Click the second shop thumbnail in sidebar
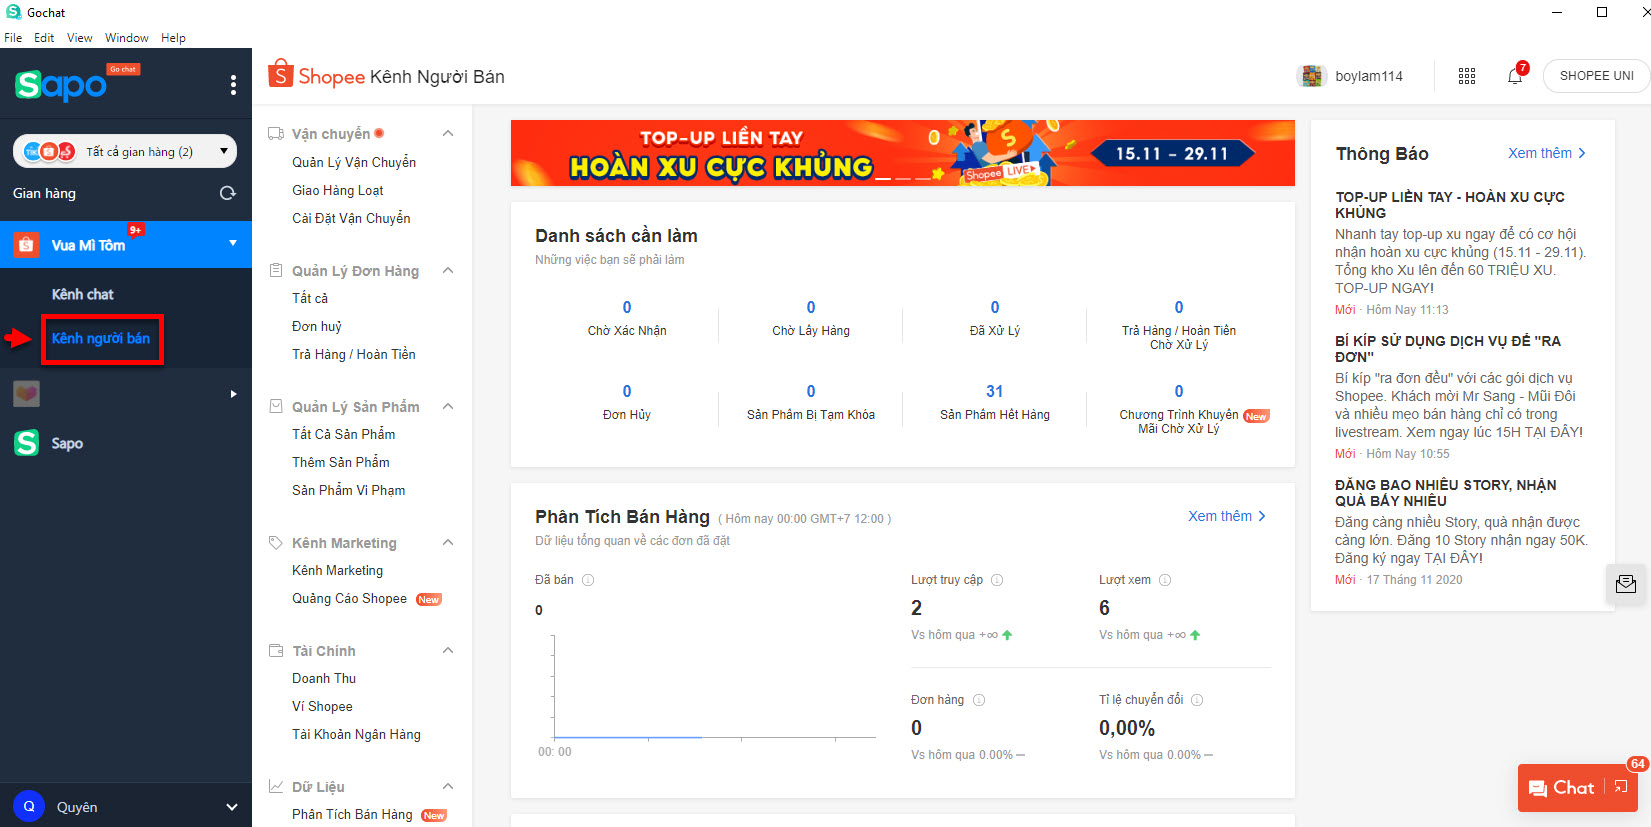 click(27, 394)
